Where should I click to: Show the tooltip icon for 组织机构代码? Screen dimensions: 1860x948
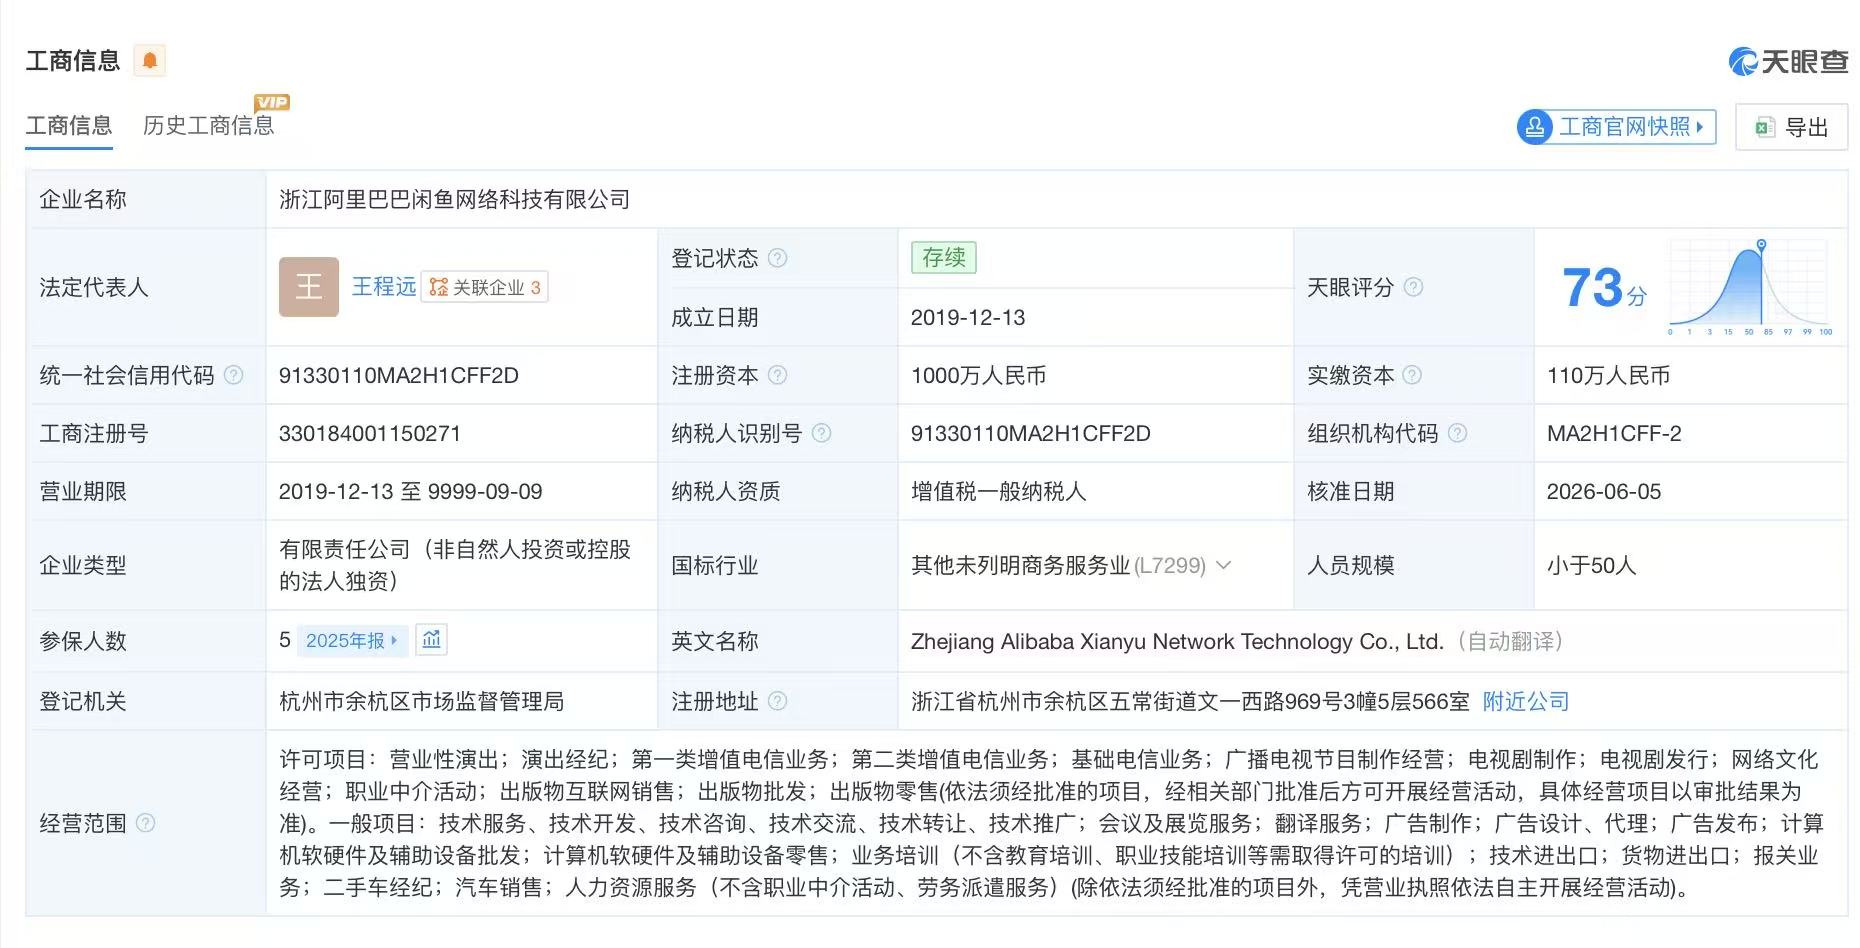[1457, 433]
